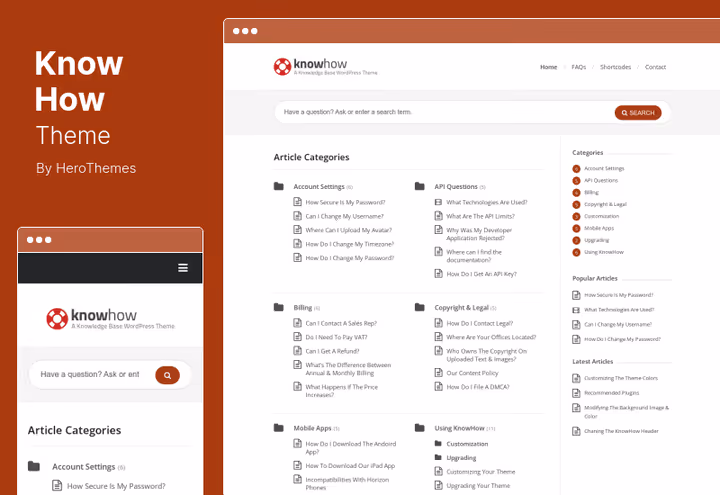The height and width of the screenshot is (495, 720).
Task: Open article Can I Contact A Sales Rep
Action: [341, 323]
